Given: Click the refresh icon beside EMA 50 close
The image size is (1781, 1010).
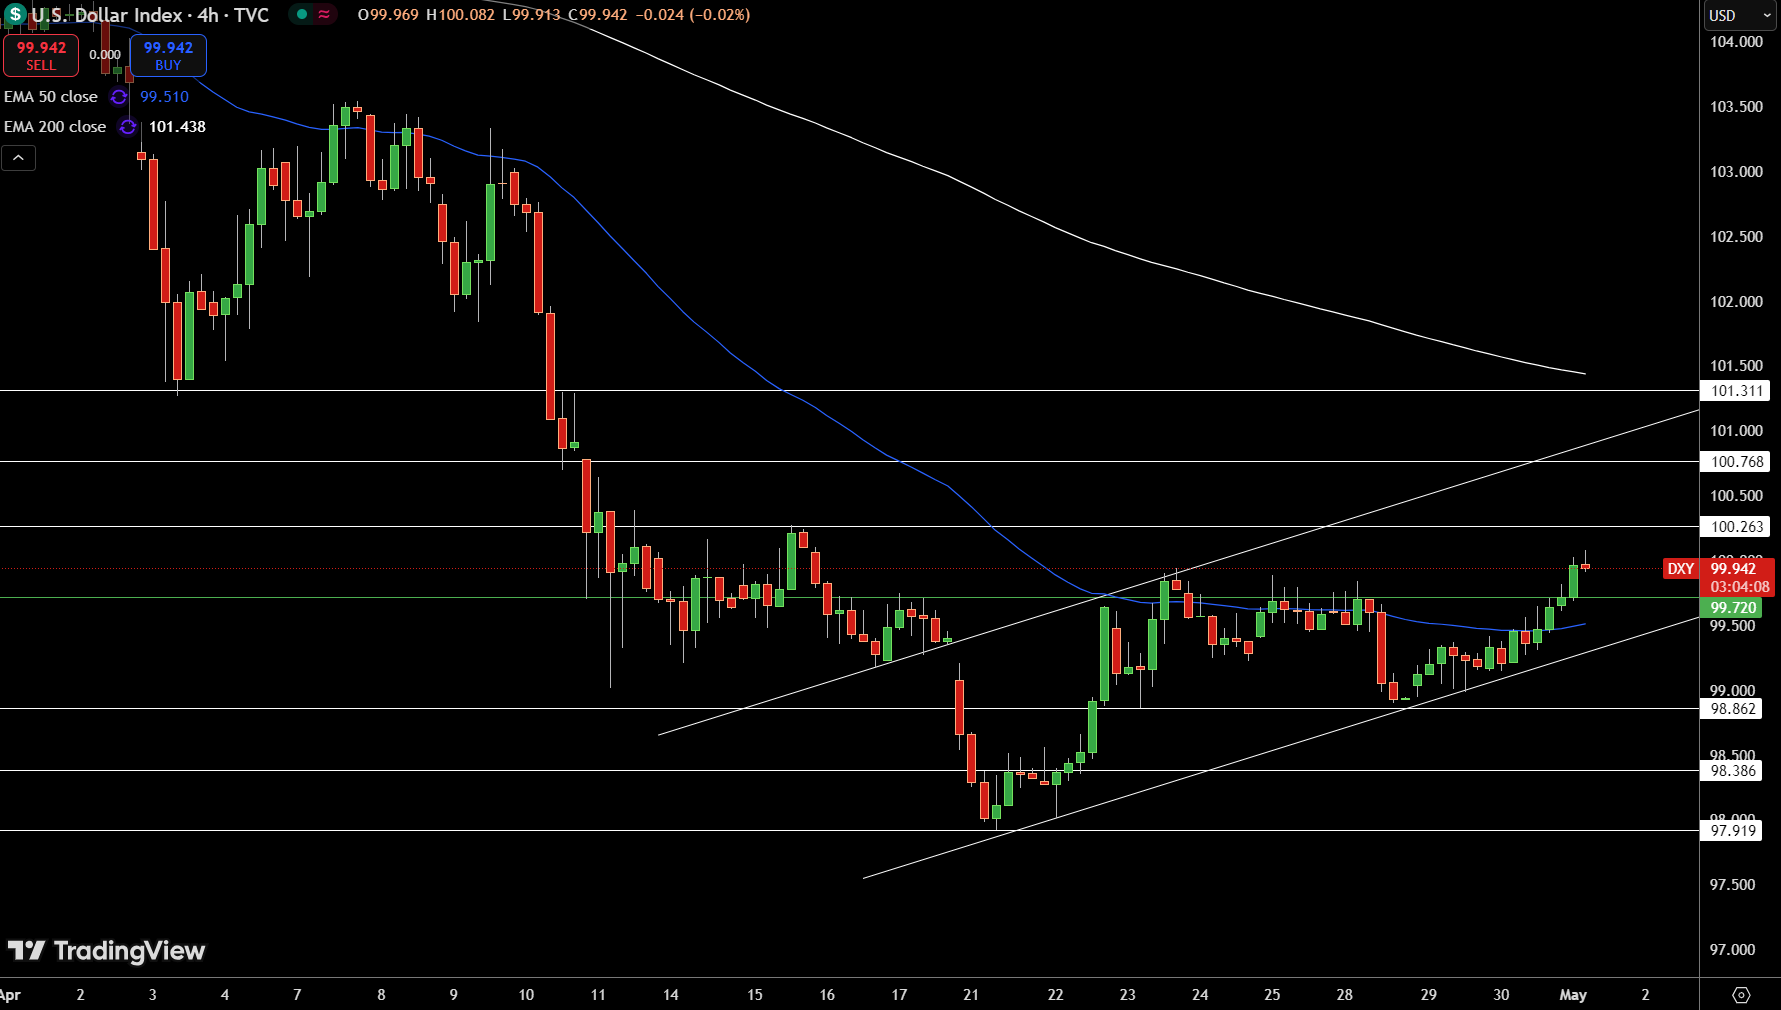Looking at the screenshot, I should (x=119, y=97).
